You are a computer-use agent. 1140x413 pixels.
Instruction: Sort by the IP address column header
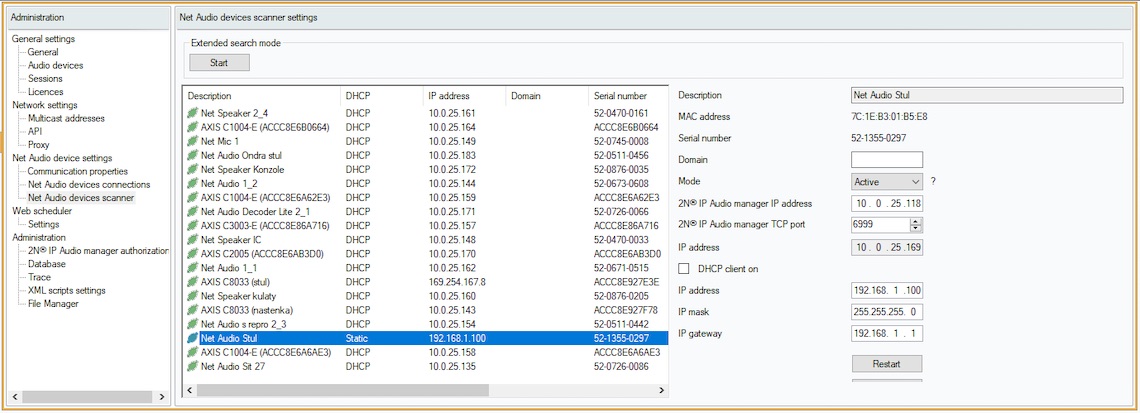(x=464, y=96)
